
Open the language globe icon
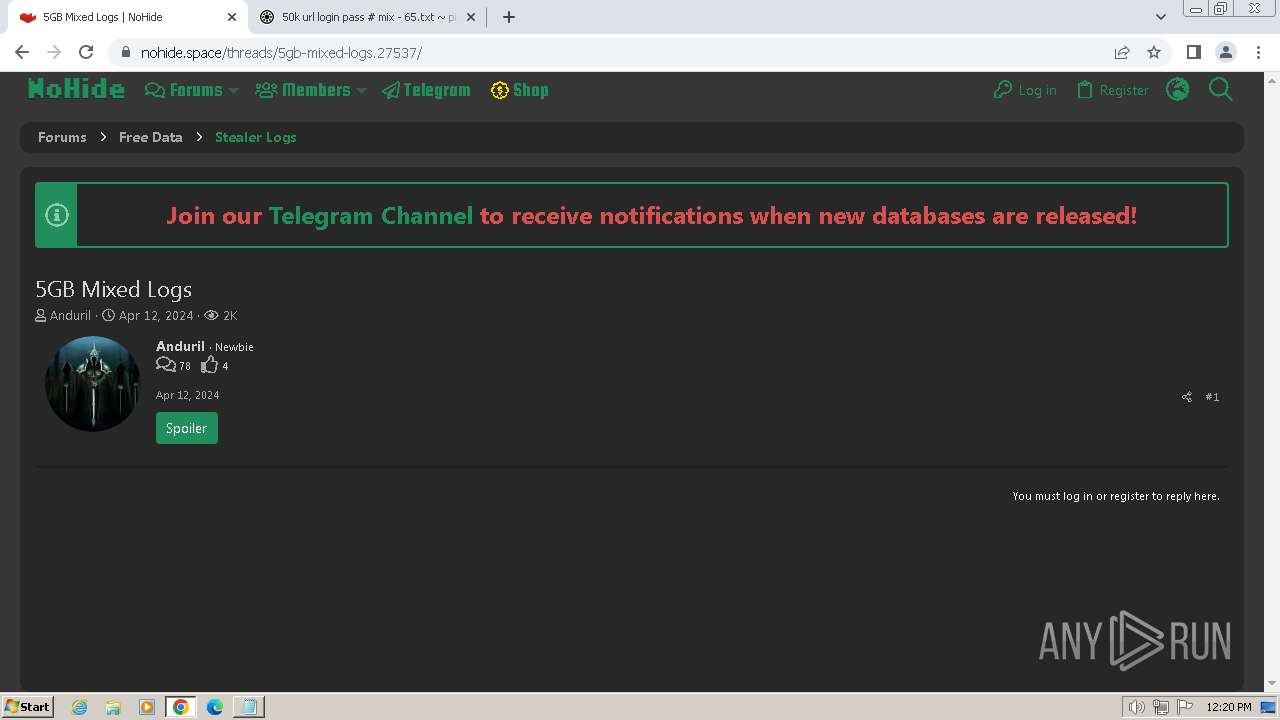pos(1178,90)
